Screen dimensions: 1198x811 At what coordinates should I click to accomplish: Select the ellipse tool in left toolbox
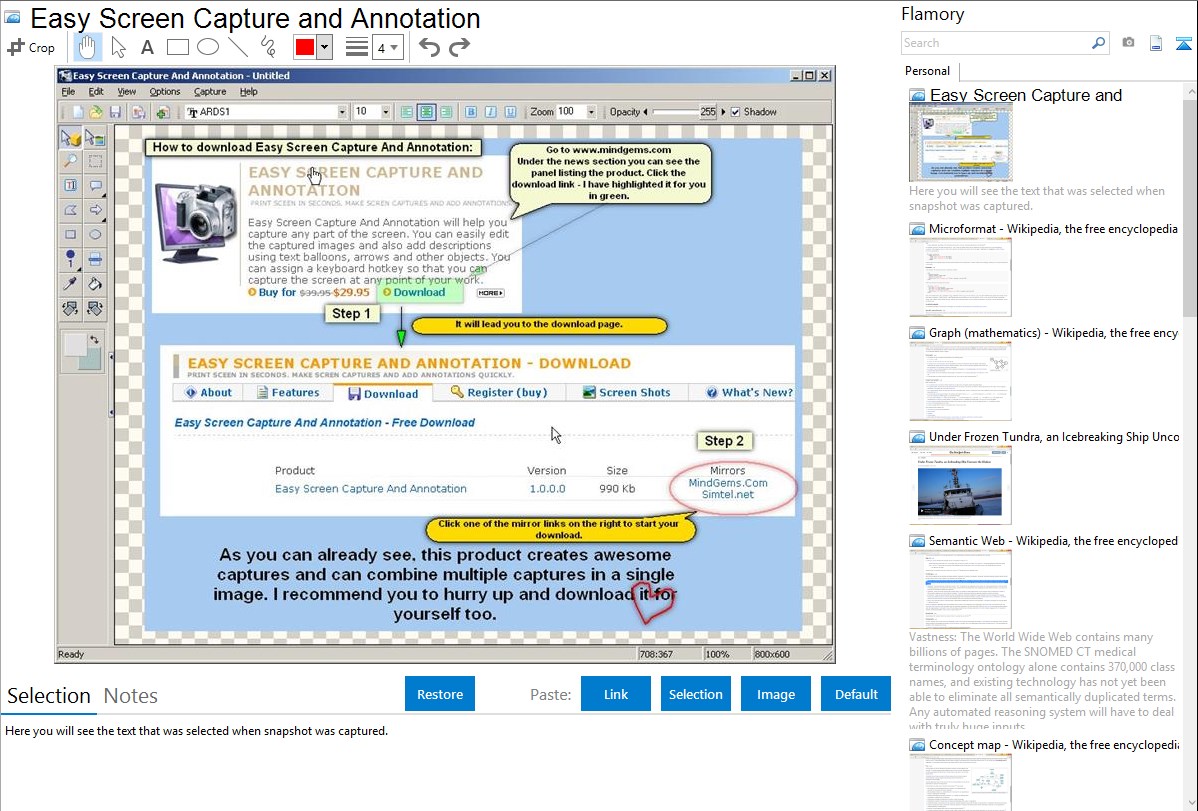(96, 235)
